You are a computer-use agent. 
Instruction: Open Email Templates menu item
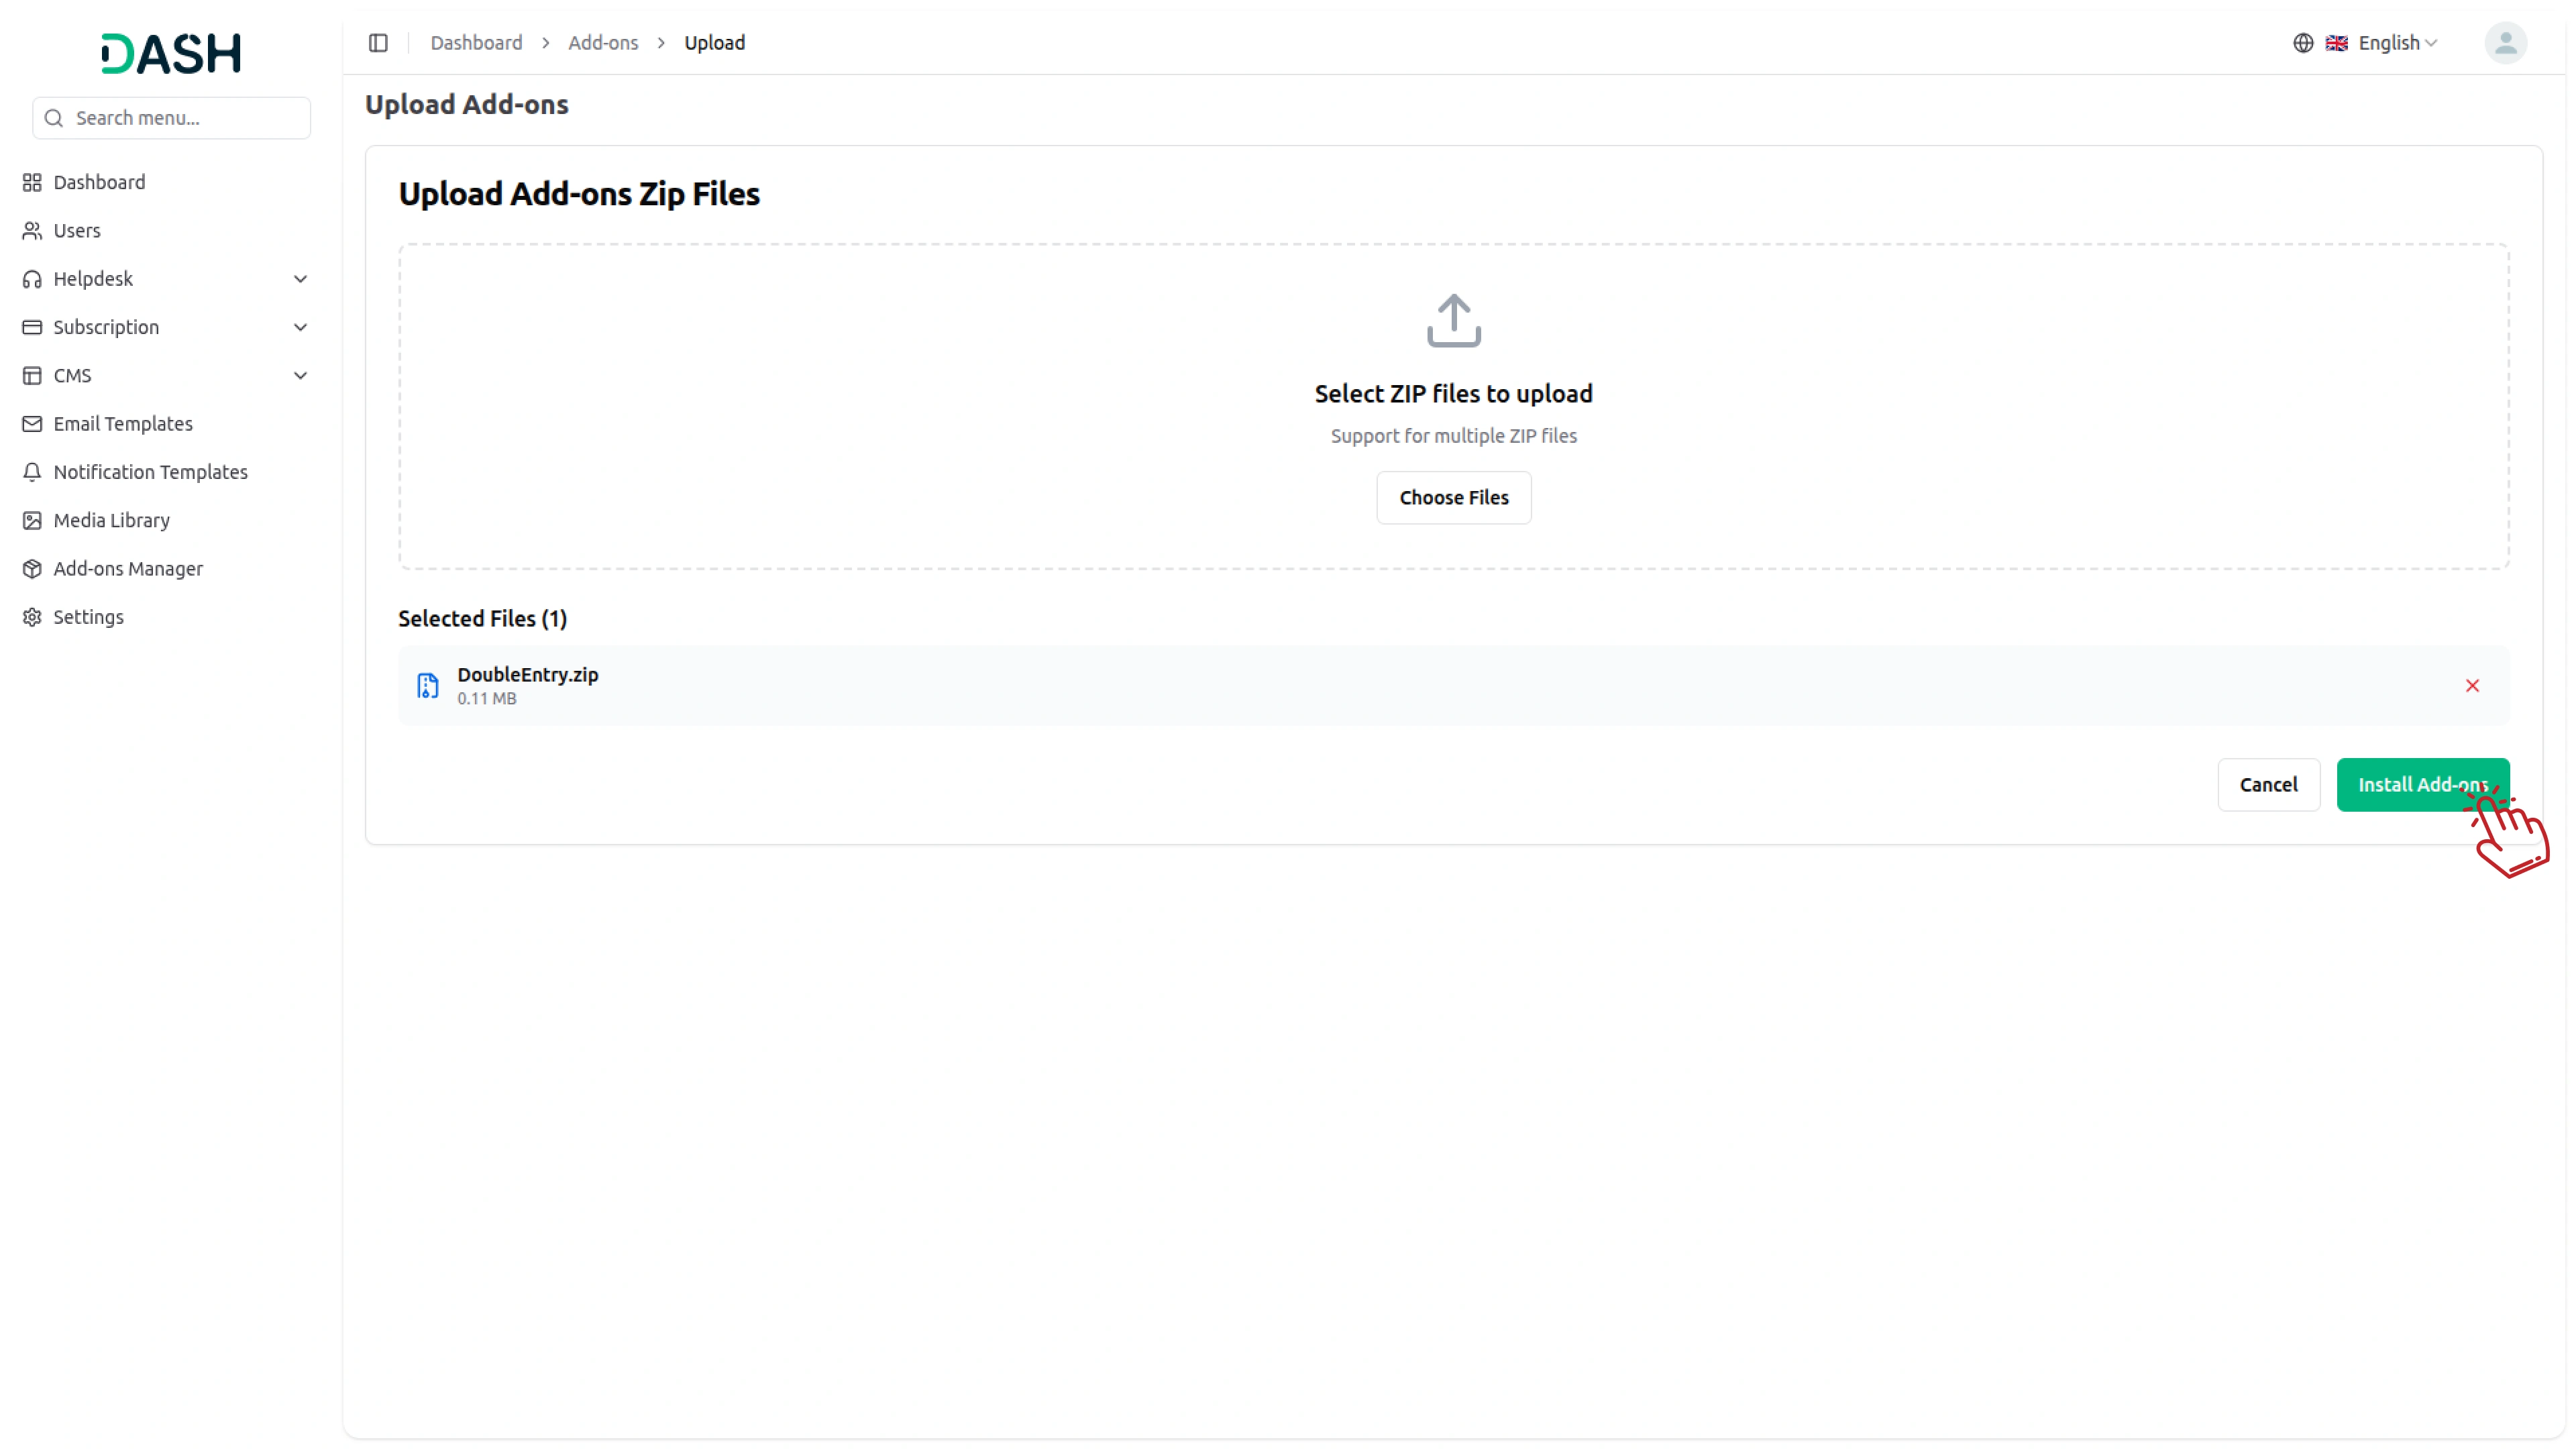point(123,424)
